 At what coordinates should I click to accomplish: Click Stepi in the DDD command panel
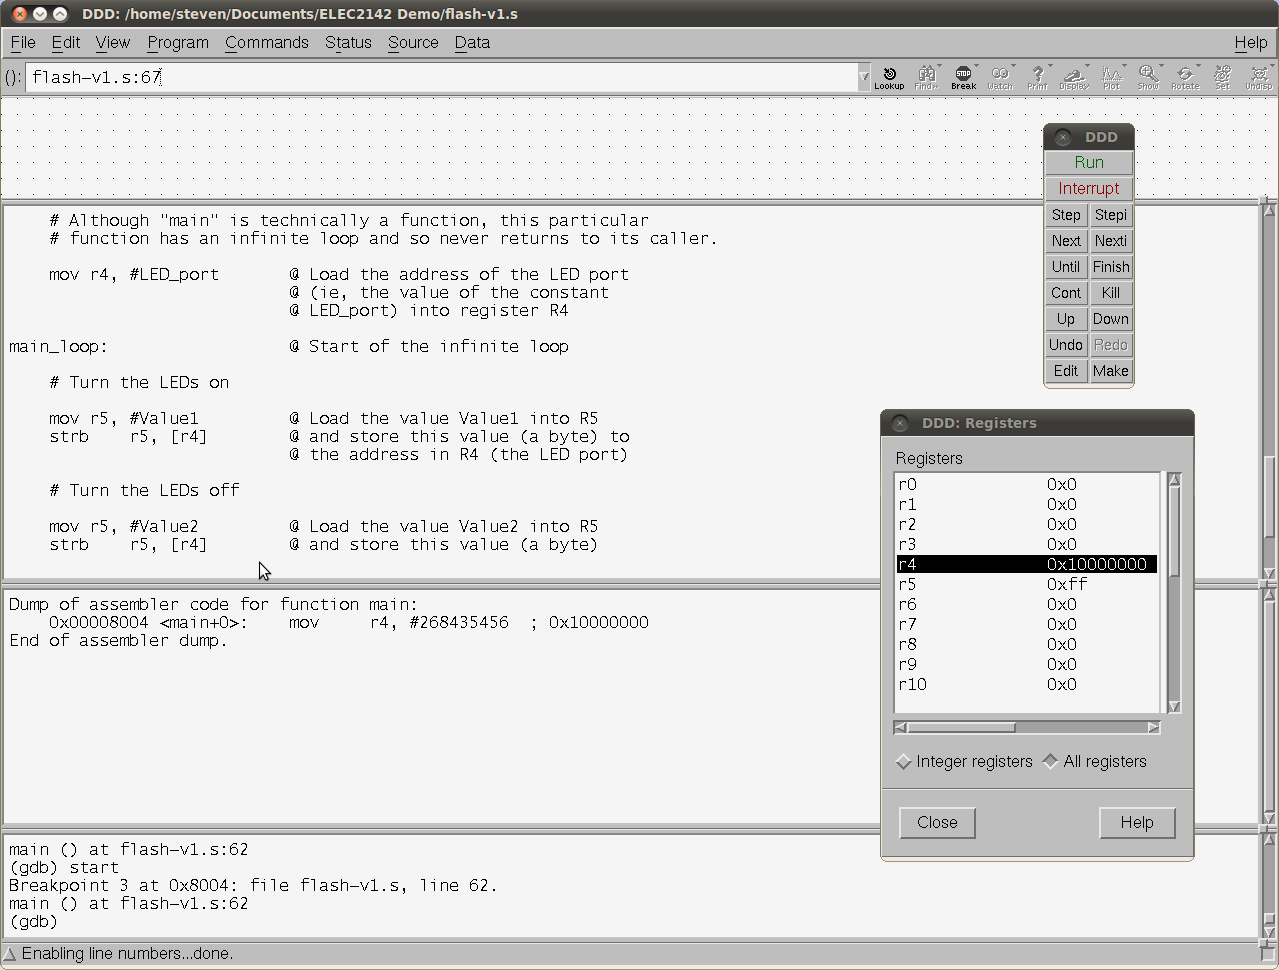click(x=1110, y=214)
